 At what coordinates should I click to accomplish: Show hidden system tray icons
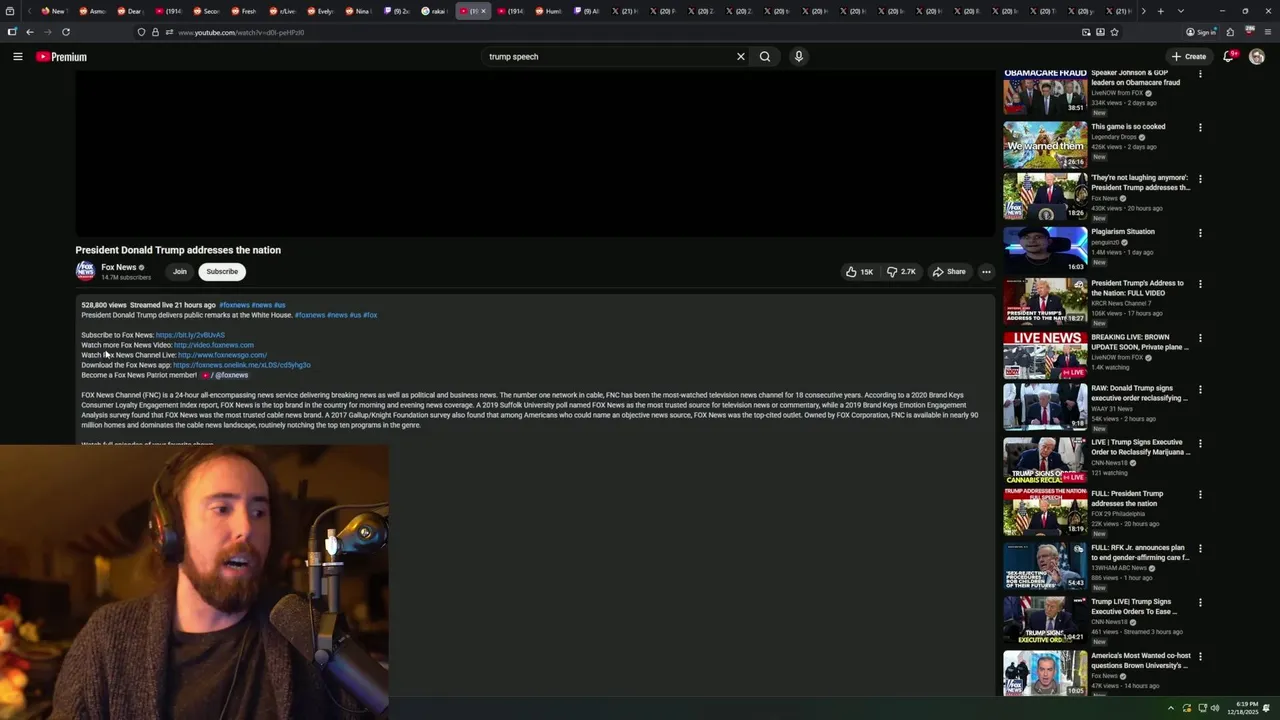point(1171,708)
